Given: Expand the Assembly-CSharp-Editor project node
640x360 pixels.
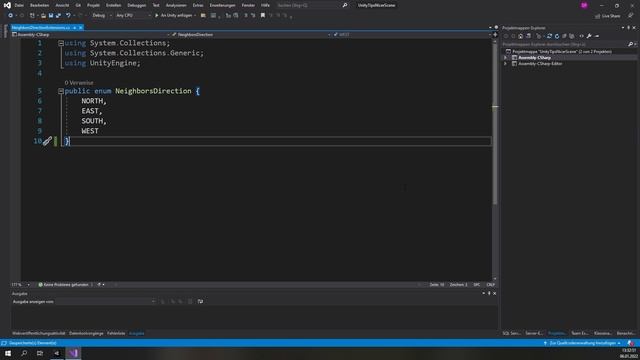Looking at the screenshot, I should click(x=506, y=64).
